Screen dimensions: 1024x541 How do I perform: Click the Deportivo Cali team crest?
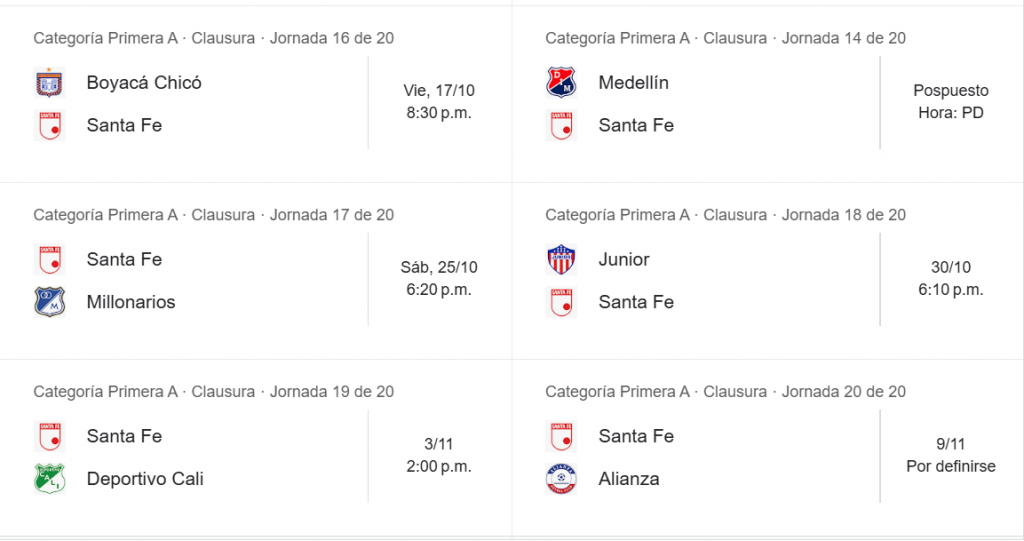coord(49,479)
